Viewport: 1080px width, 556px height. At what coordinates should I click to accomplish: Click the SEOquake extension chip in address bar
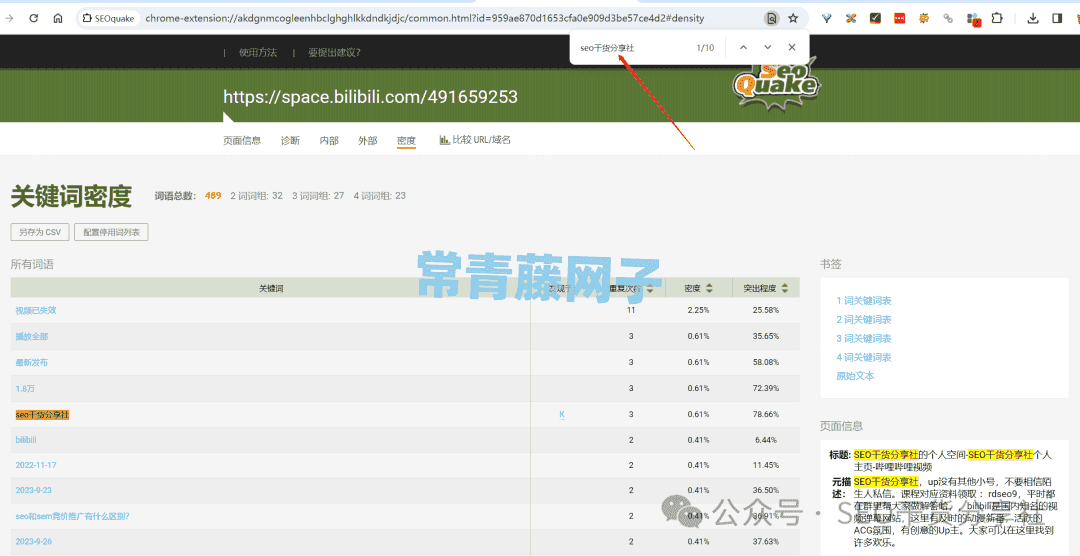[108, 19]
